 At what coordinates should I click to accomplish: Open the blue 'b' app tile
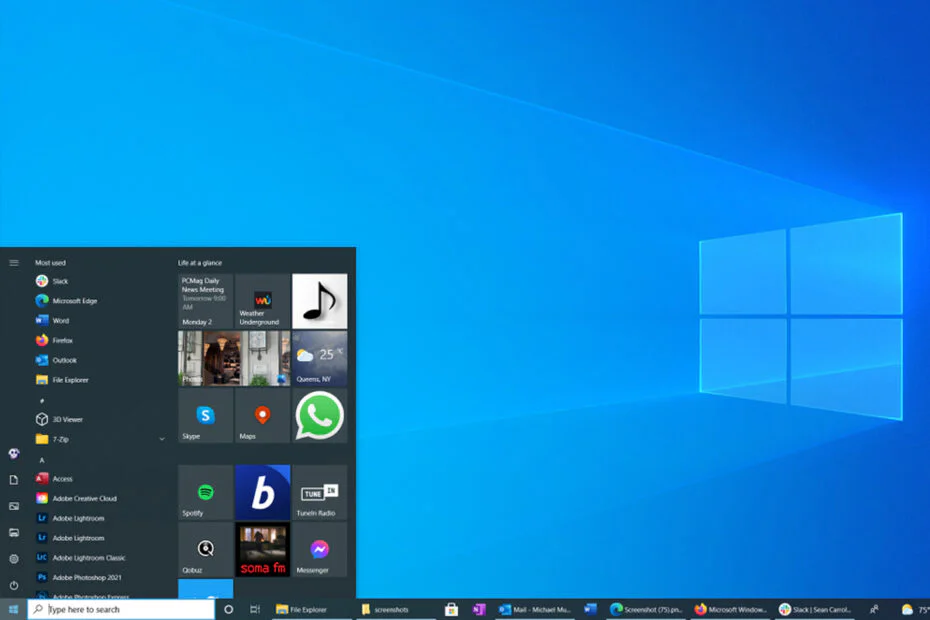tap(262, 492)
